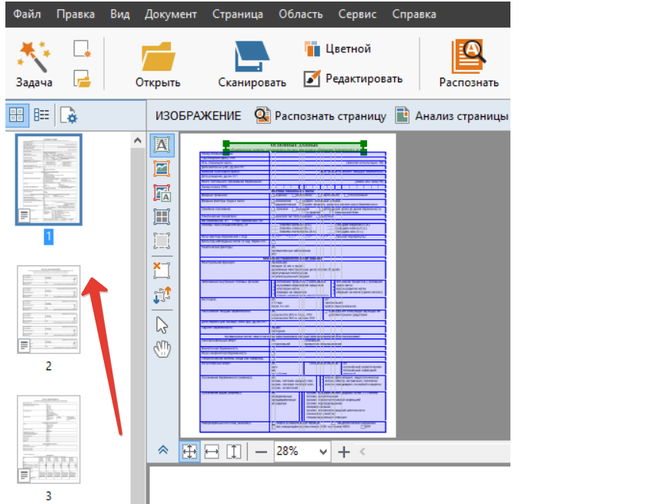Click the reorder areas tool

click(162, 294)
